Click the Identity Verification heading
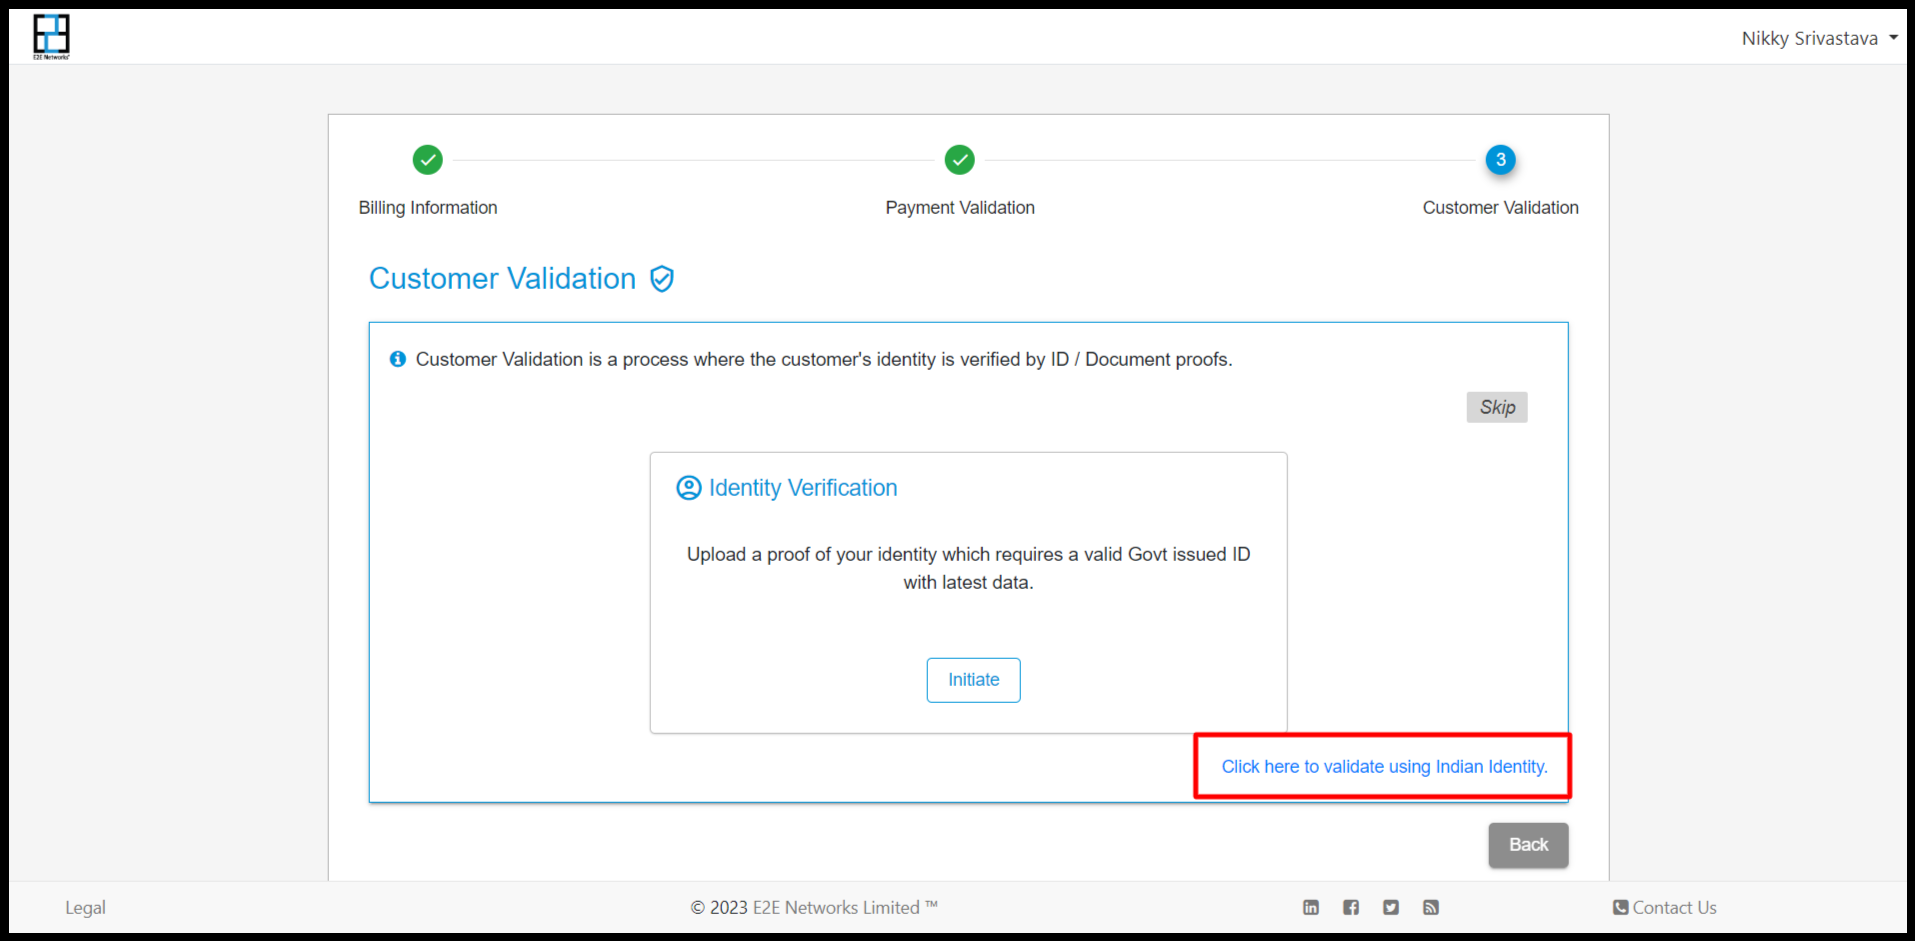 803,488
